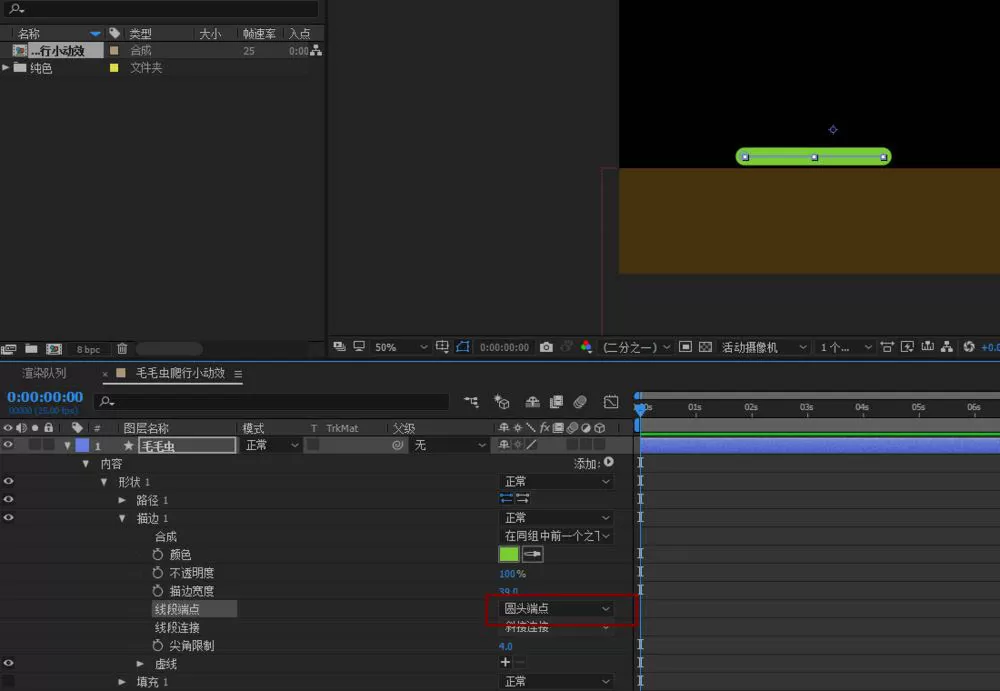
Task: Toggle the transparency grid
Action: click(705, 346)
